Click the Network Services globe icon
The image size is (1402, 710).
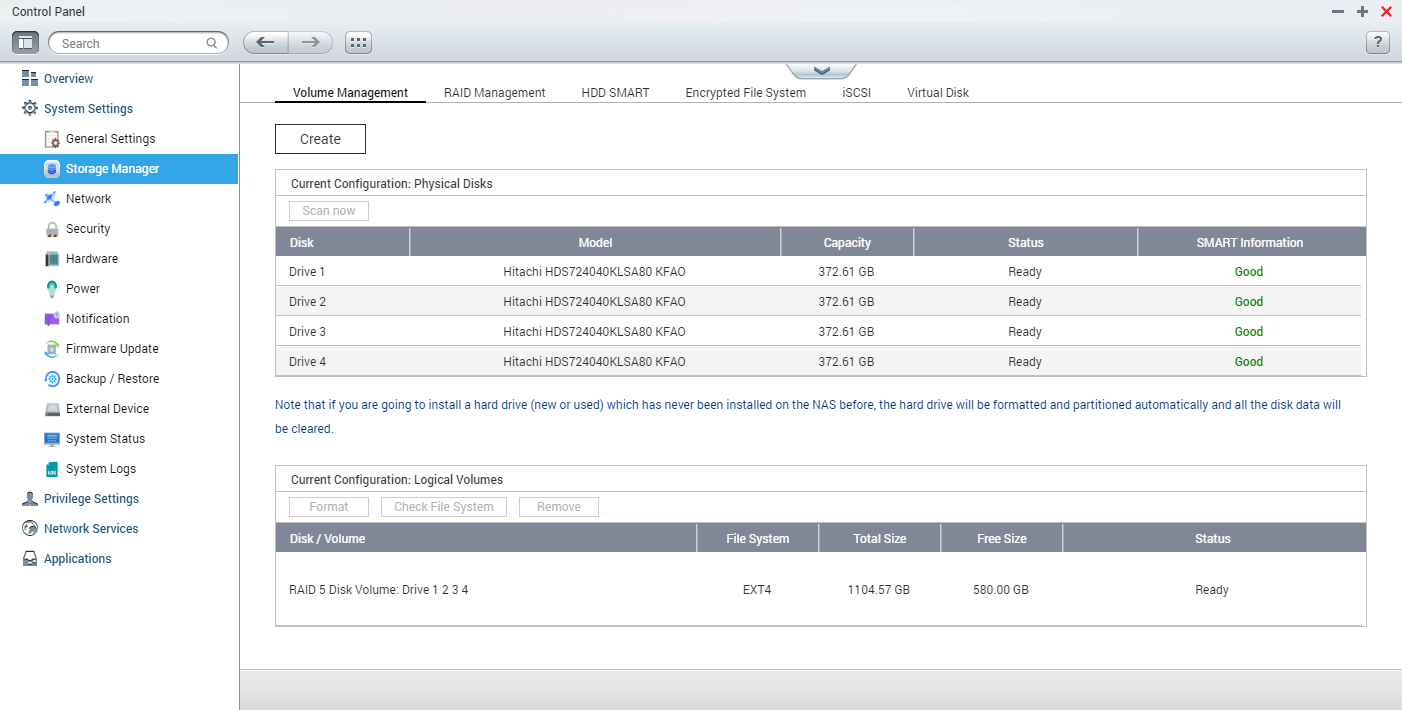pos(30,528)
